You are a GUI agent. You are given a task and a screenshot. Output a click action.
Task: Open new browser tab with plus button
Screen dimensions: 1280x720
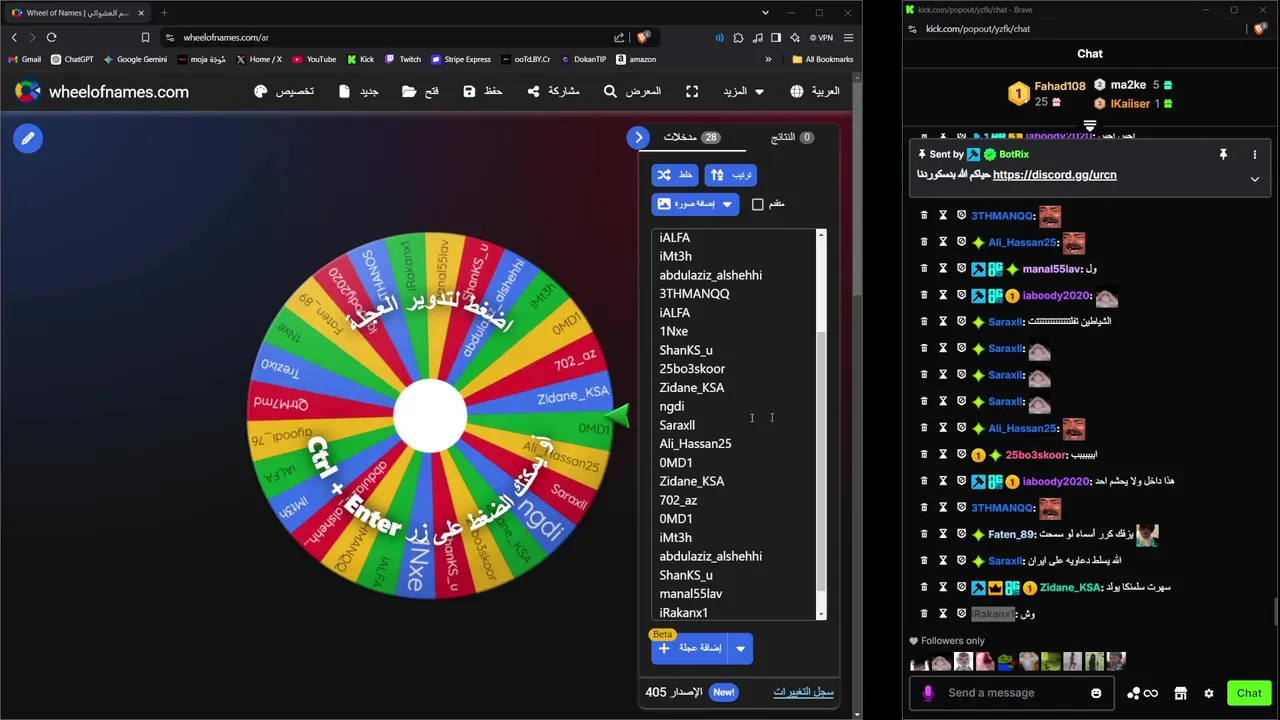point(164,13)
